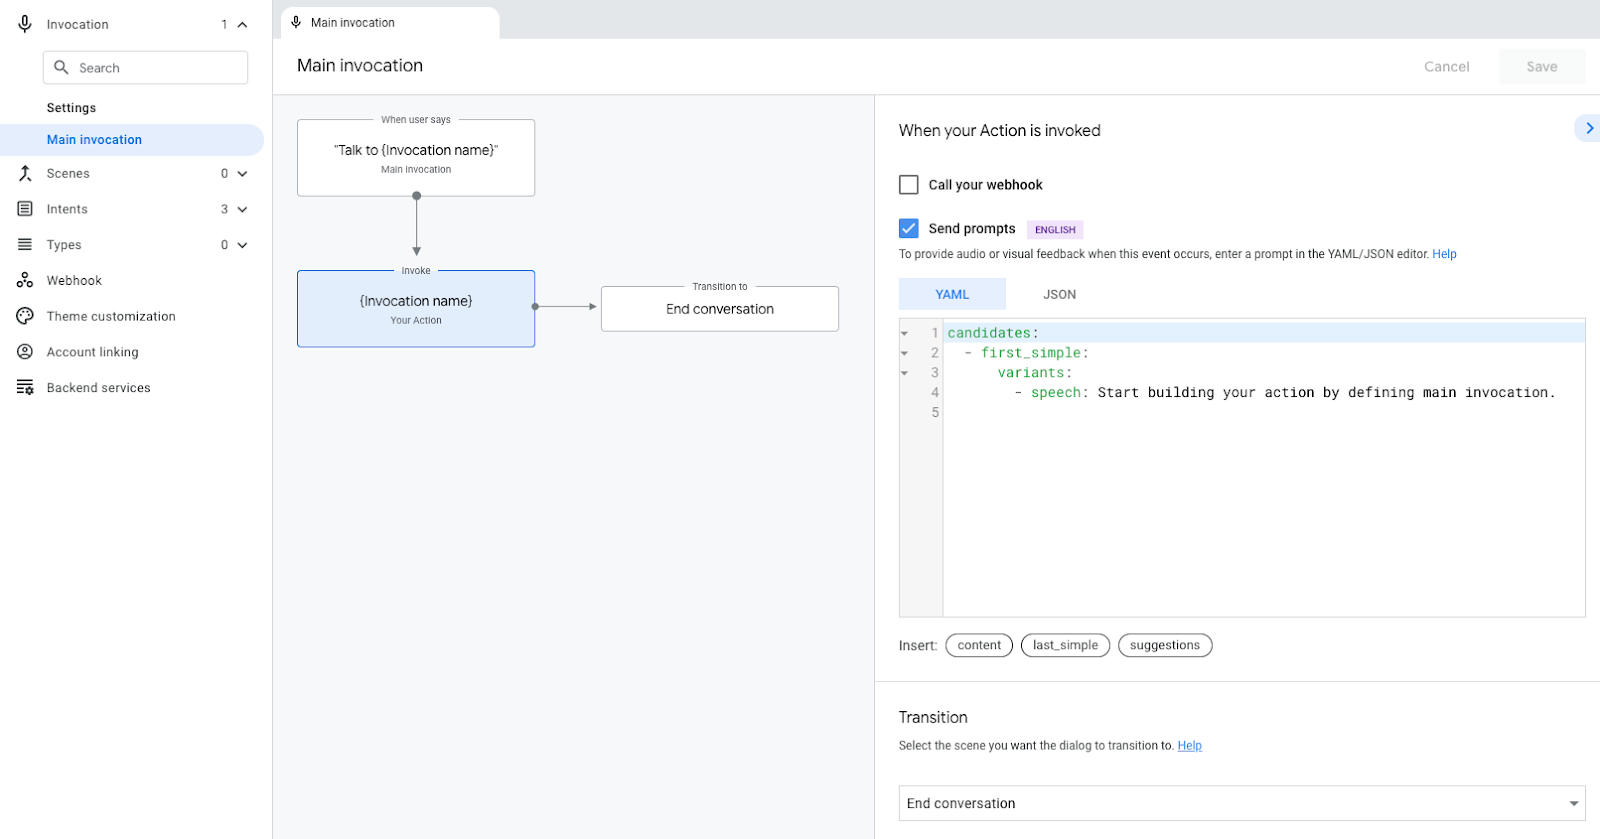Click the Theme customization palette icon

(x=25, y=316)
